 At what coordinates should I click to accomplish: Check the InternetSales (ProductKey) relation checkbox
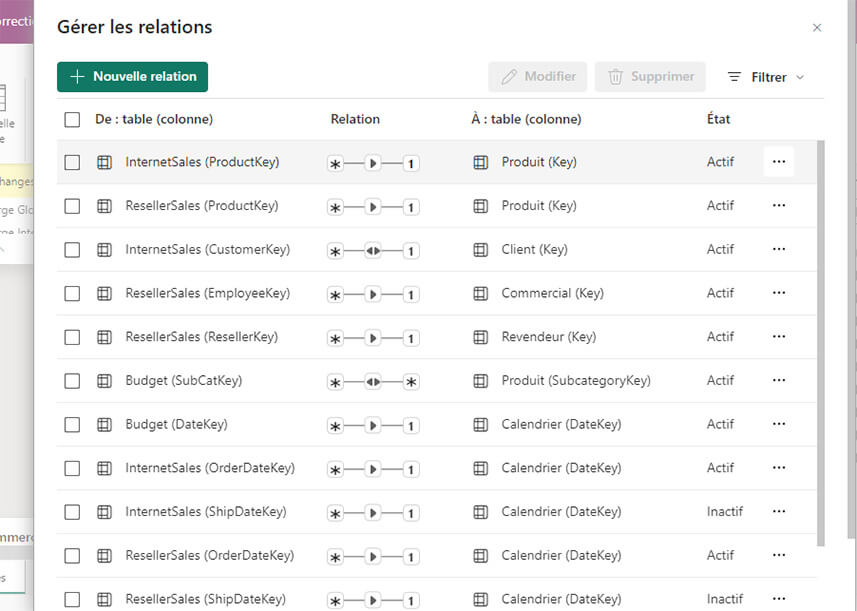(x=72, y=162)
